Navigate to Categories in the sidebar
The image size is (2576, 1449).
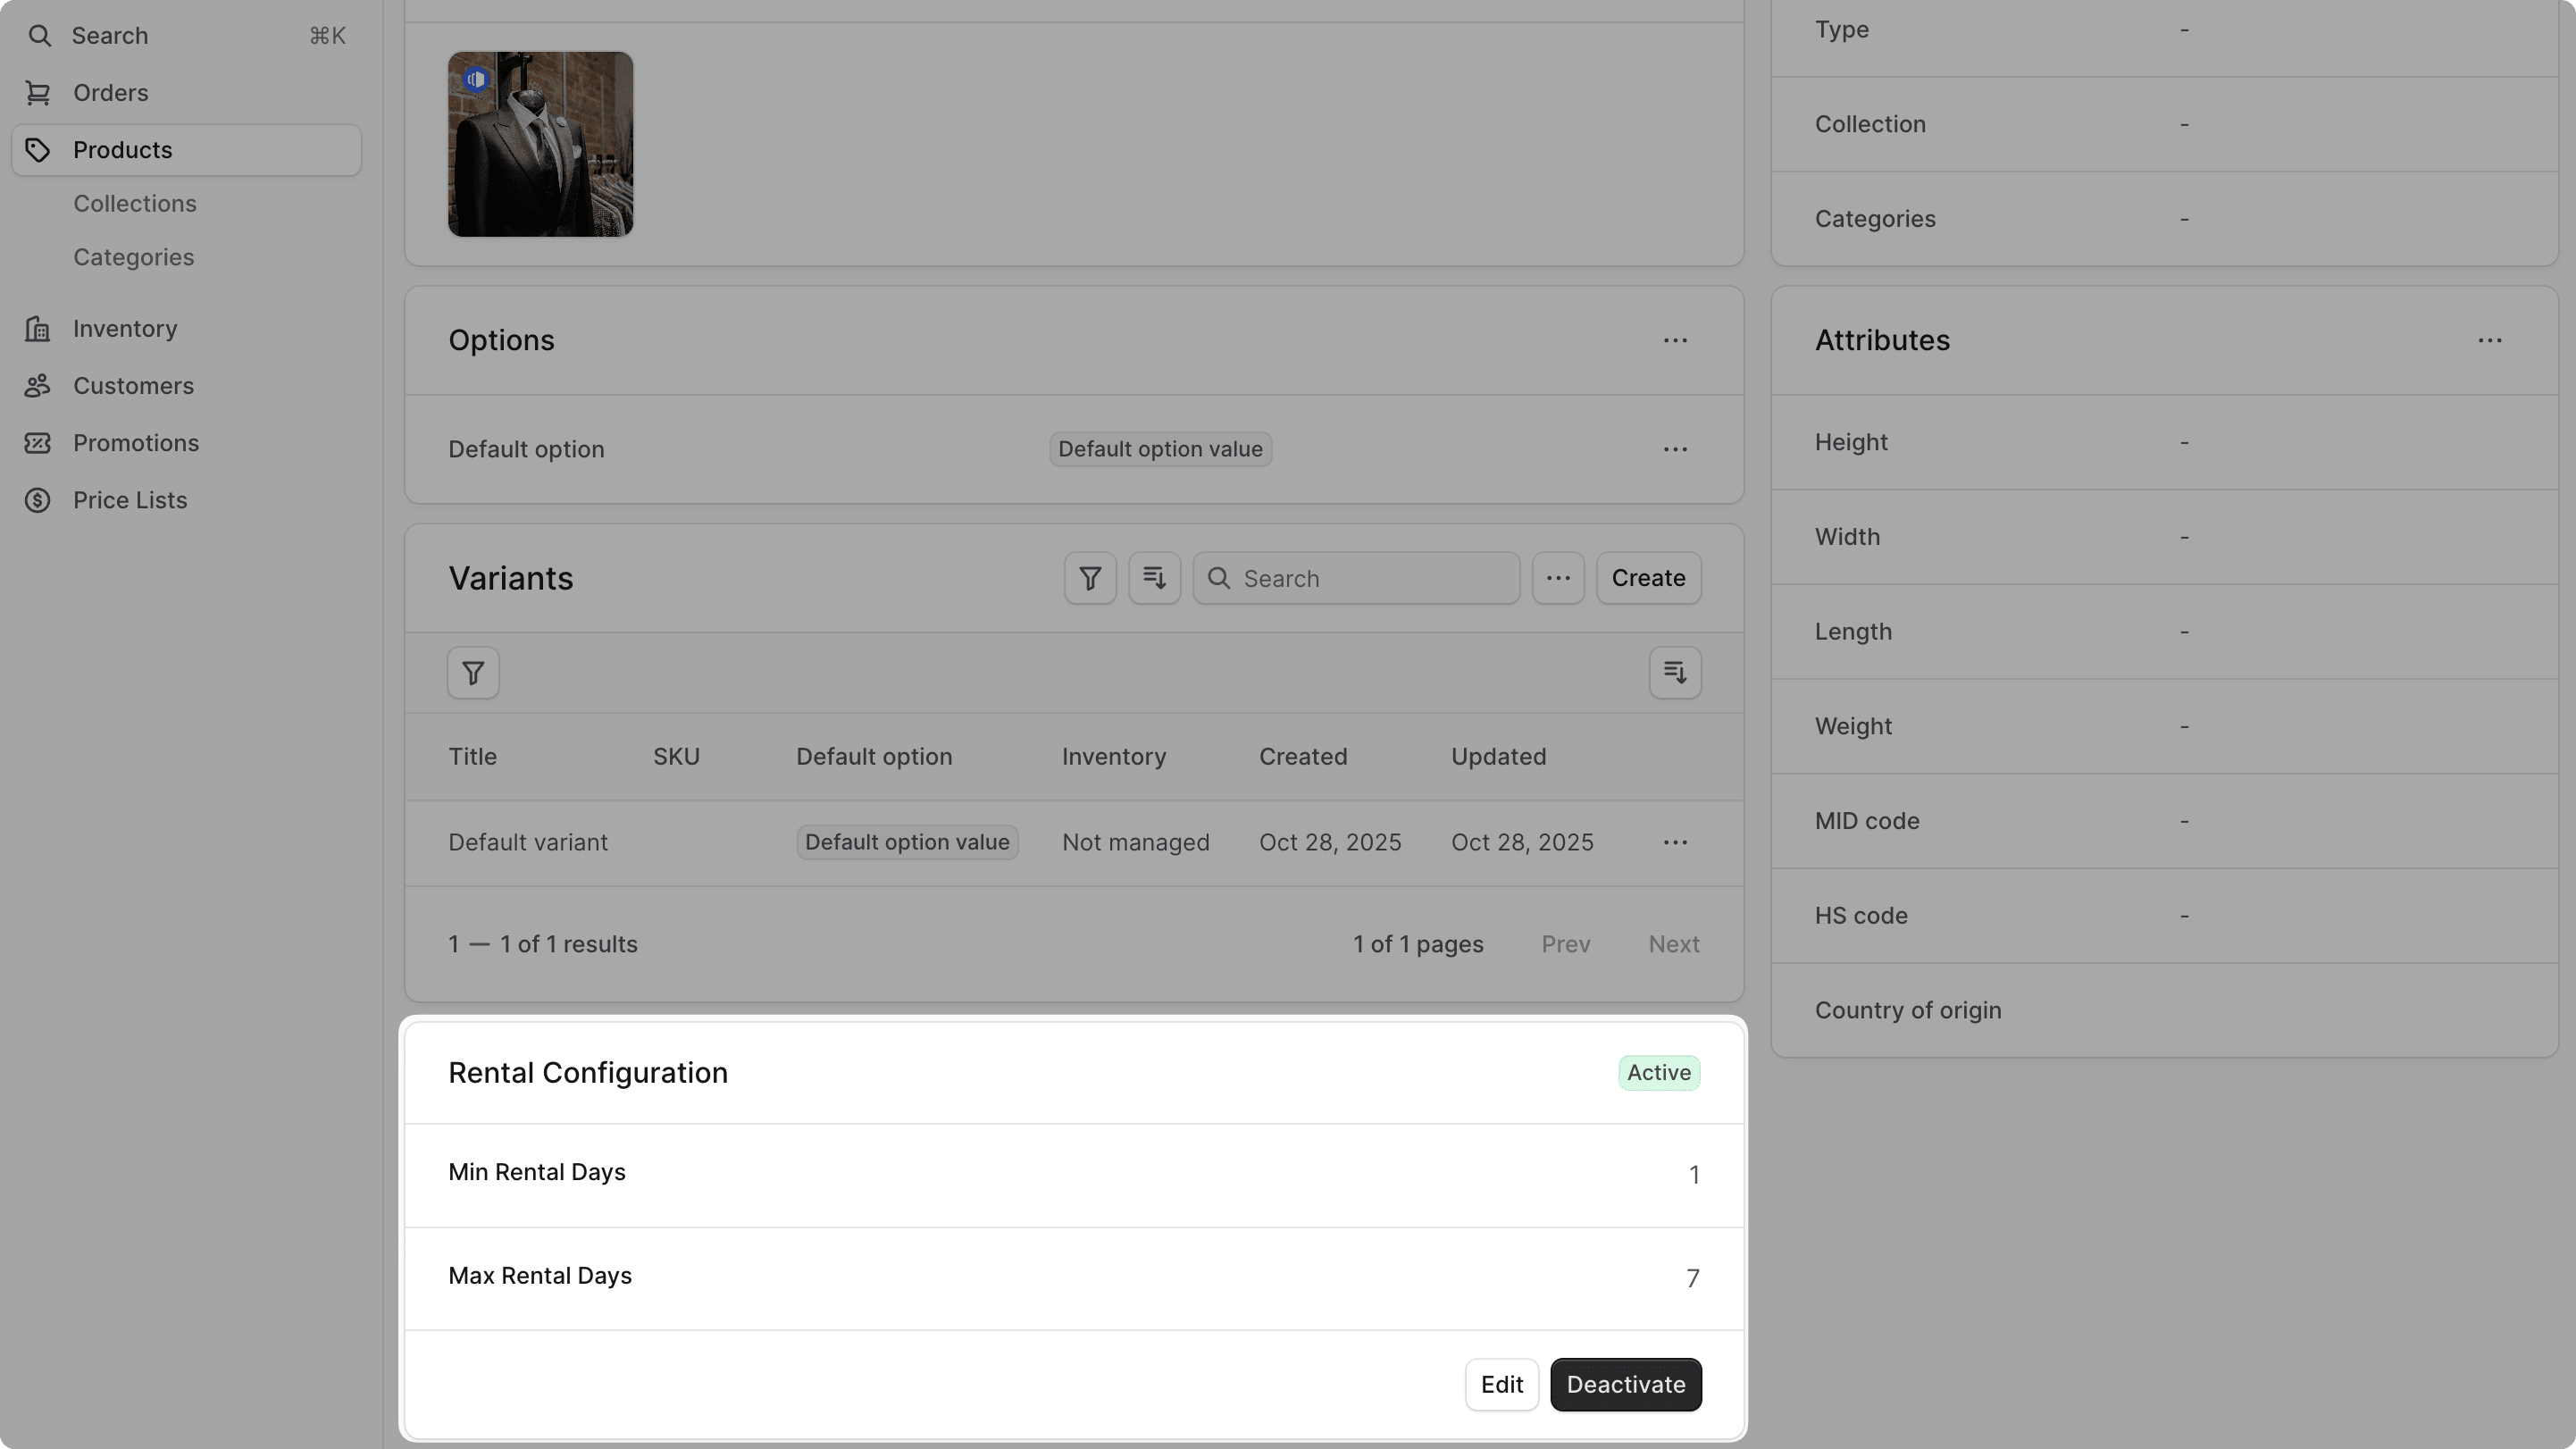[134, 257]
